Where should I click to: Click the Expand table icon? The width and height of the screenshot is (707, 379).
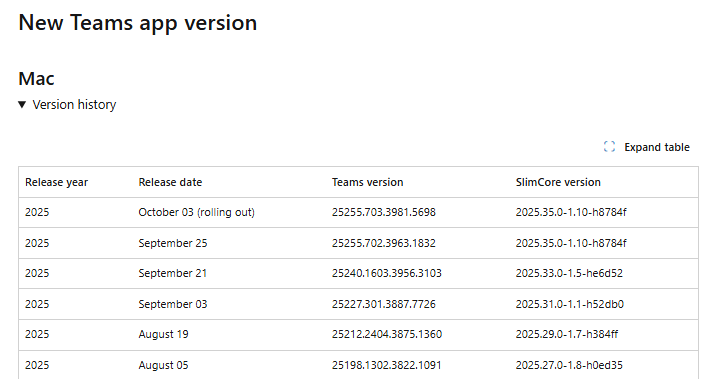click(609, 146)
